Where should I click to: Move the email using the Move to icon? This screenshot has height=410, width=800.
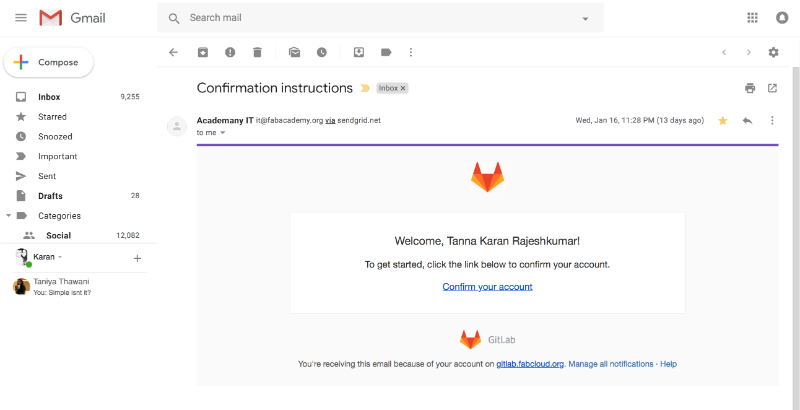[359, 52]
